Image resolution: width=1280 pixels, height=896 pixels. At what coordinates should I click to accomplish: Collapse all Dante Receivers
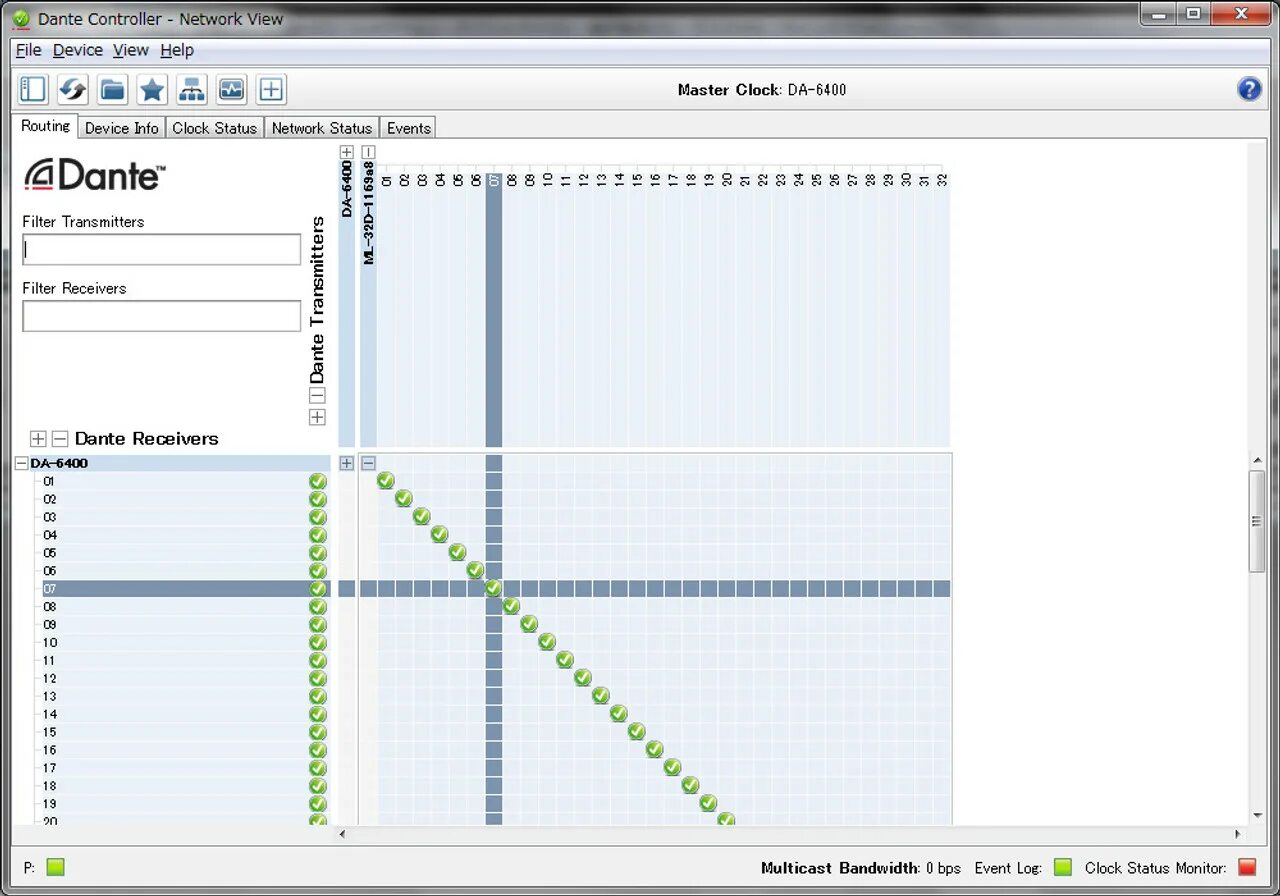click(60, 438)
